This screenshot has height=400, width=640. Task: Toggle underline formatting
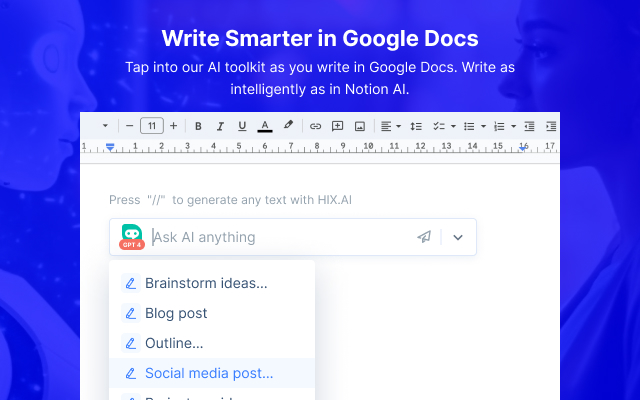242,127
